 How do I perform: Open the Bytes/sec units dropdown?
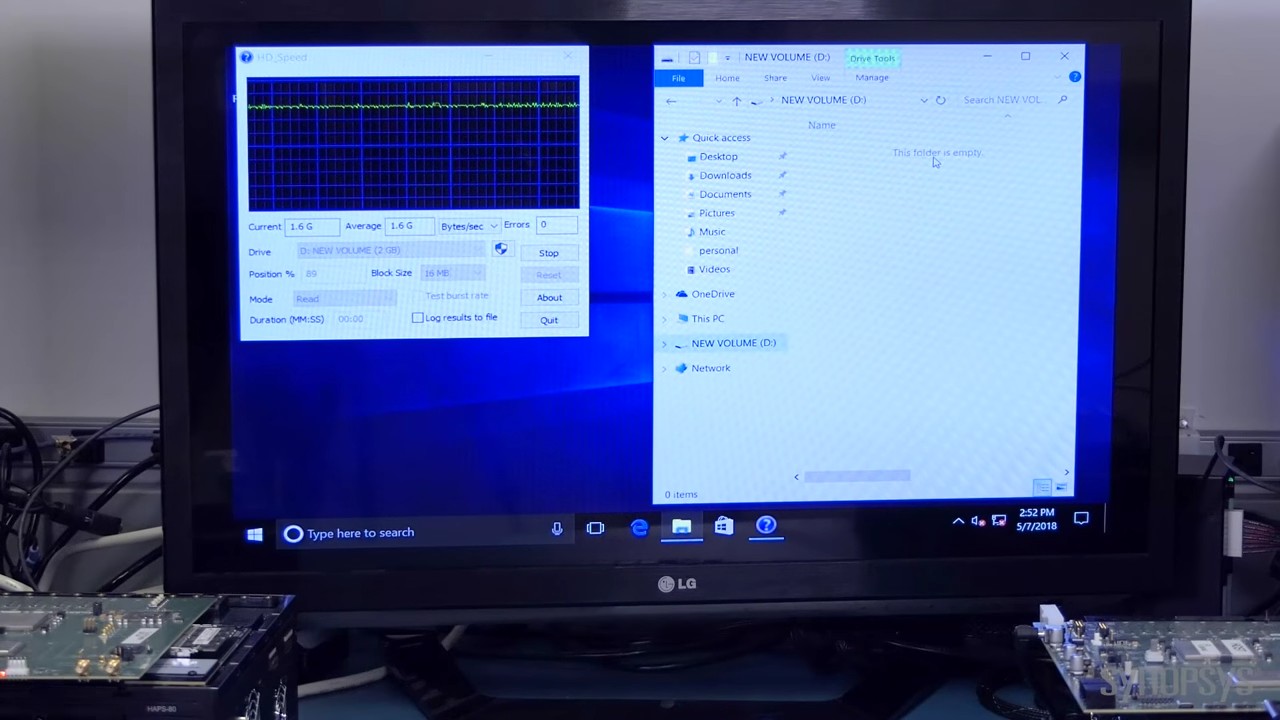469,226
